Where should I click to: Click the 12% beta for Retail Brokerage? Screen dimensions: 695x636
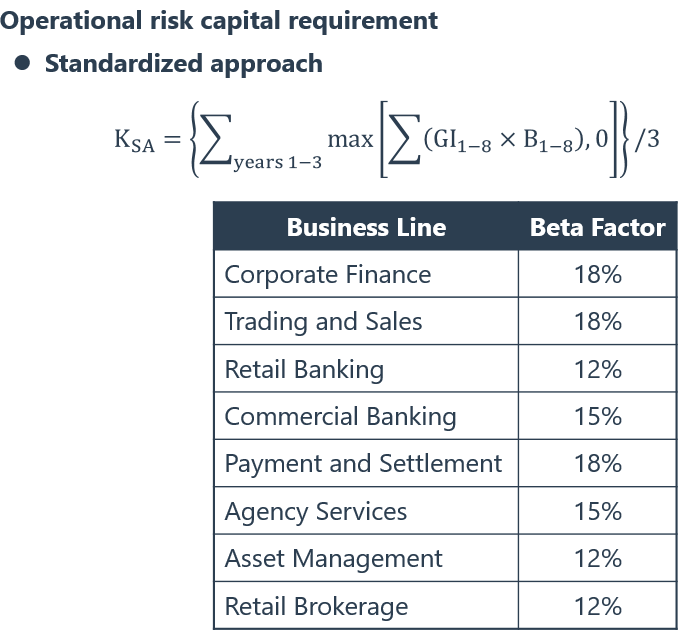598,606
